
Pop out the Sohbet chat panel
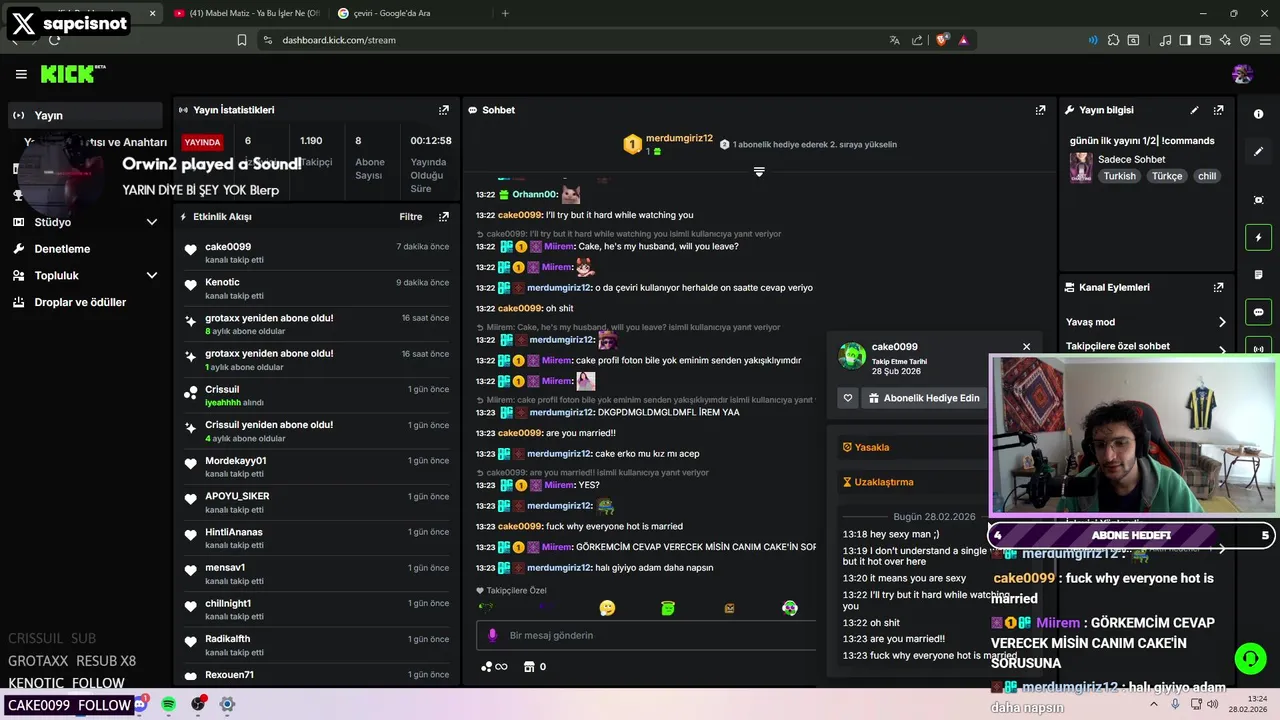click(x=1040, y=110)
